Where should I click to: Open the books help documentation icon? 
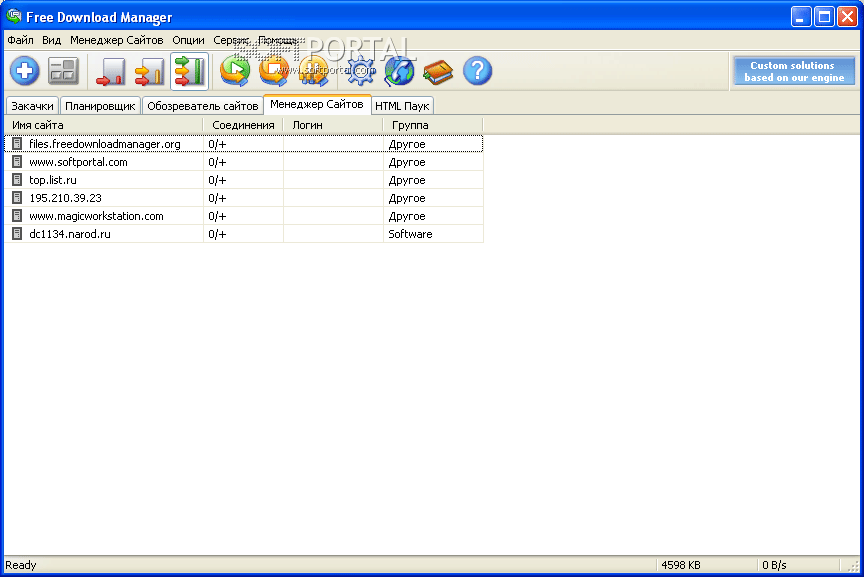coord(438,72)
